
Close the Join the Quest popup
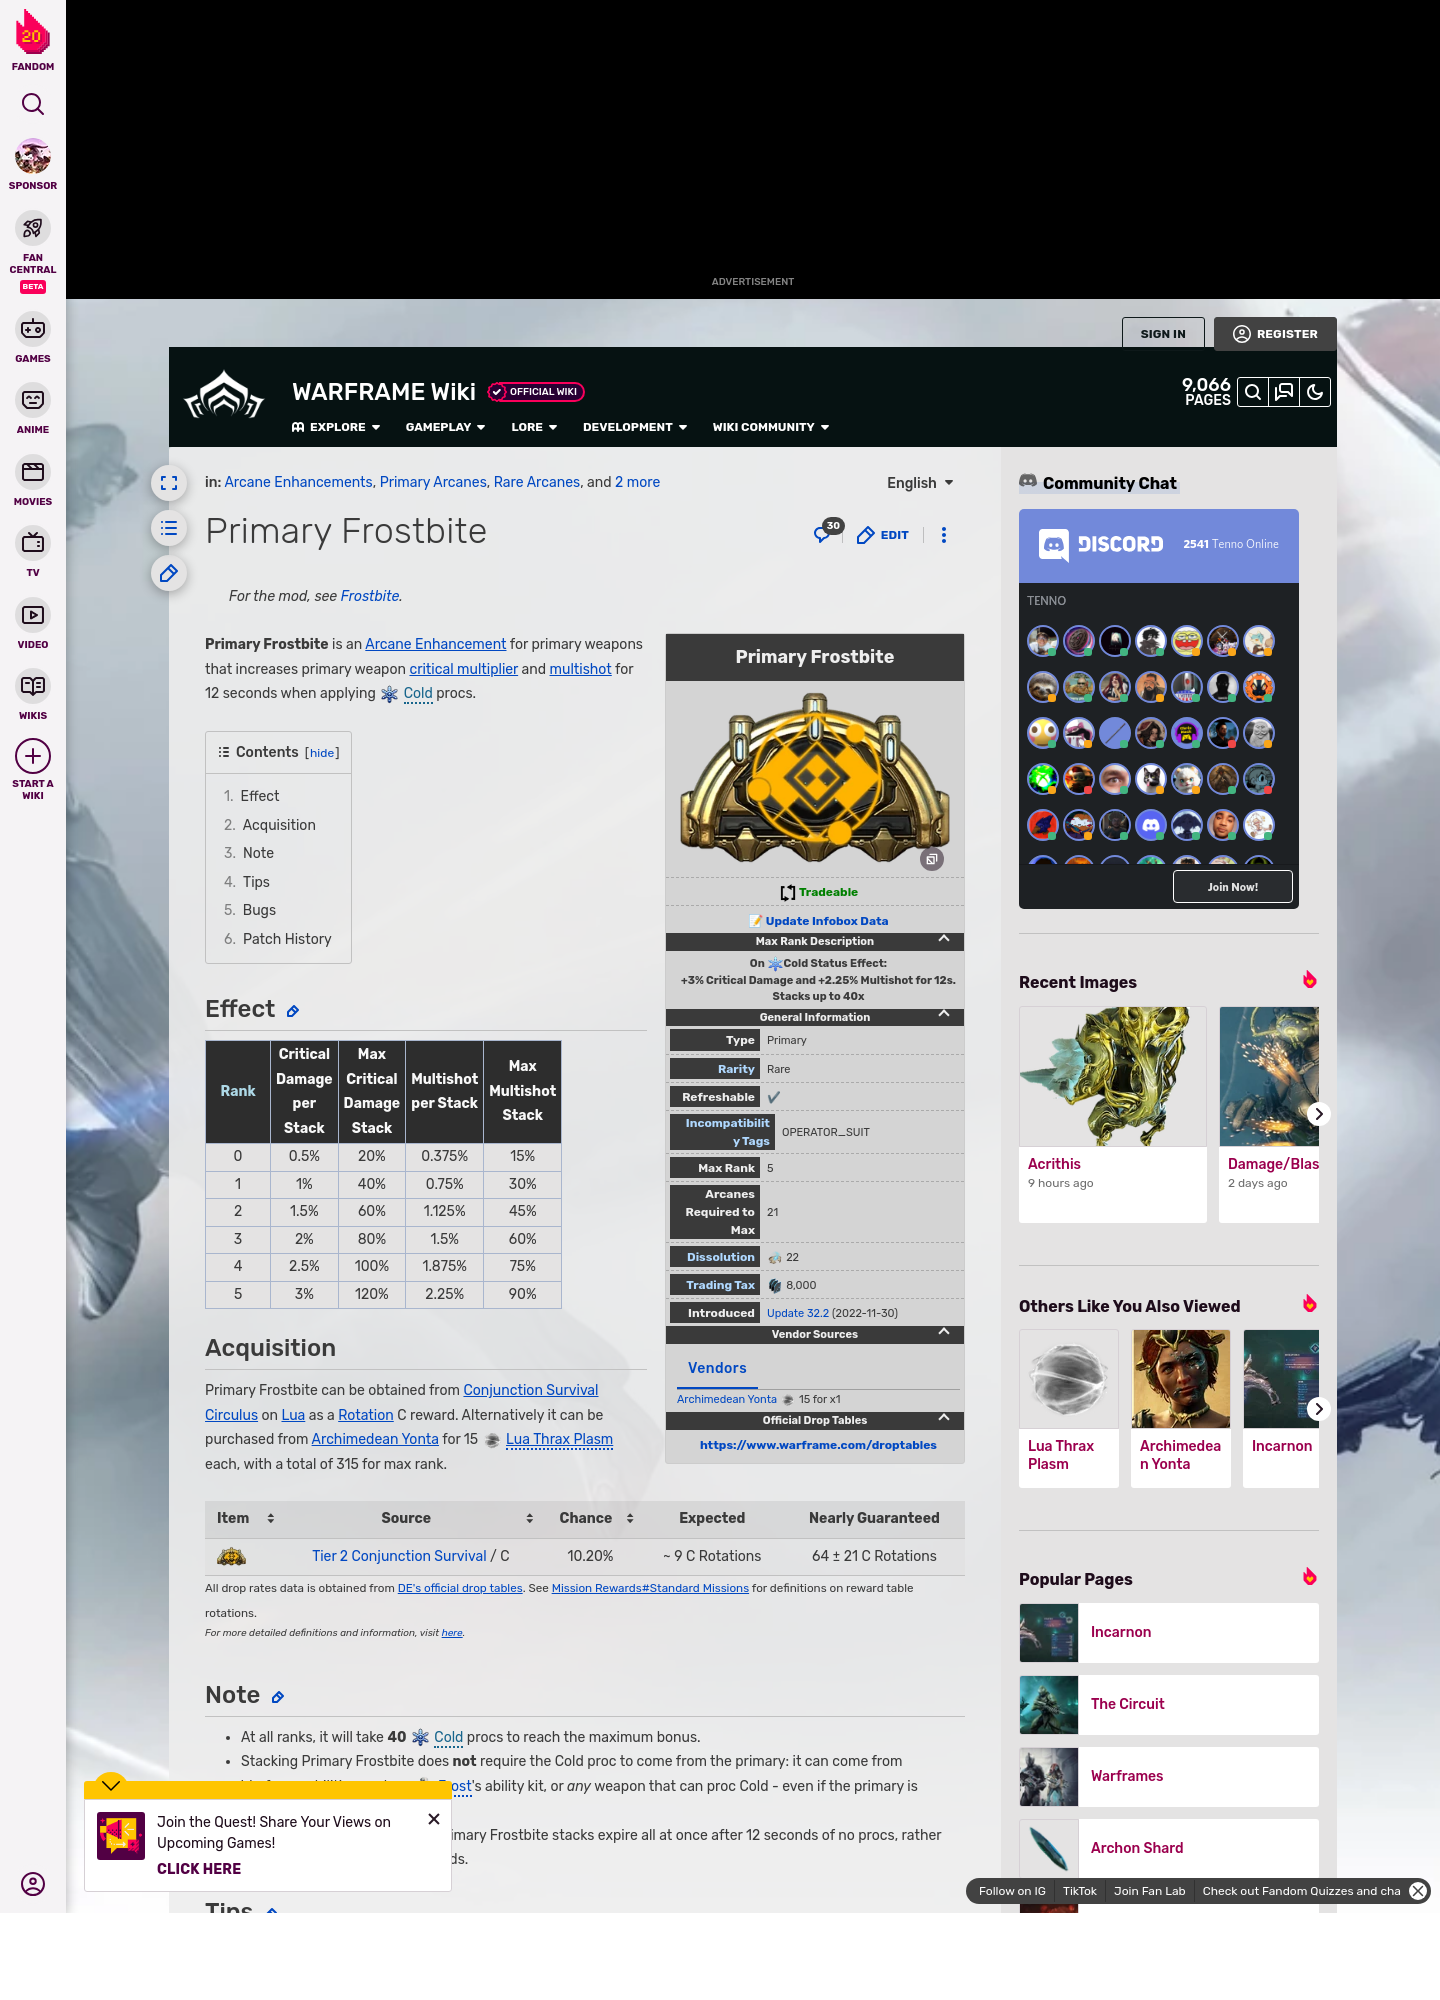coord(434,1819)
